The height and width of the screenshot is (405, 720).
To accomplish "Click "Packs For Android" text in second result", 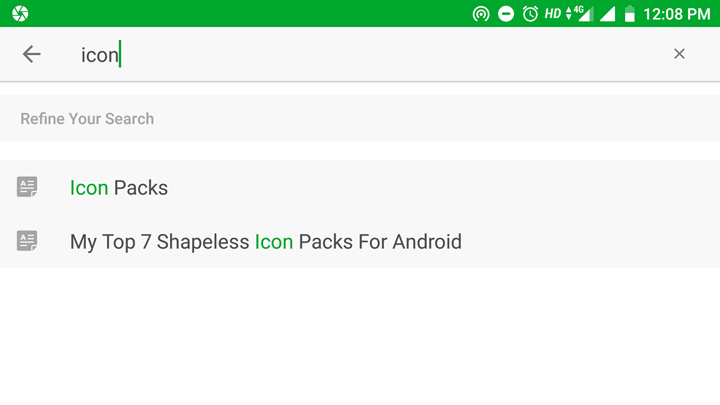I will coord(380,242).
